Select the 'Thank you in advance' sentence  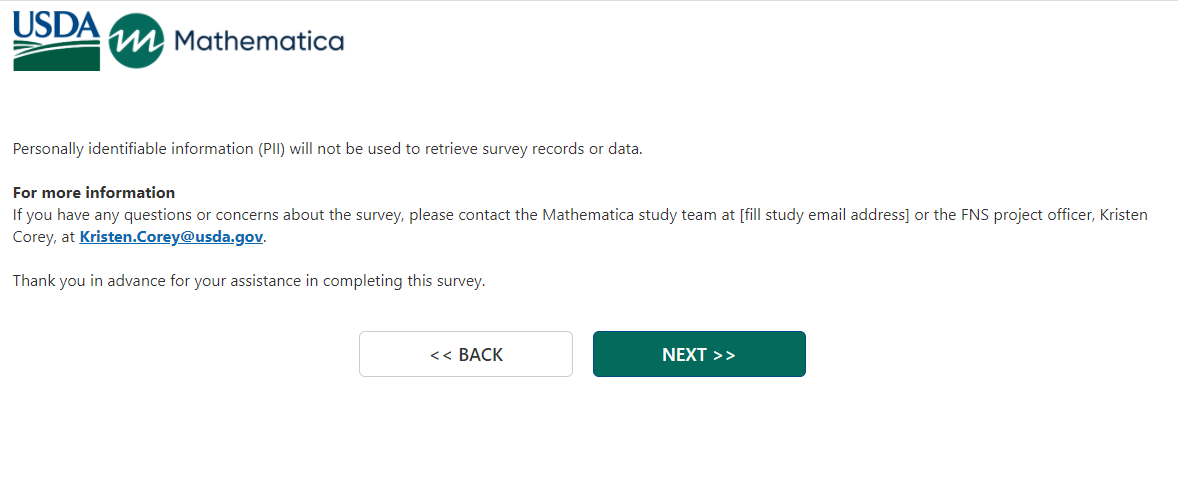(248, 281)
